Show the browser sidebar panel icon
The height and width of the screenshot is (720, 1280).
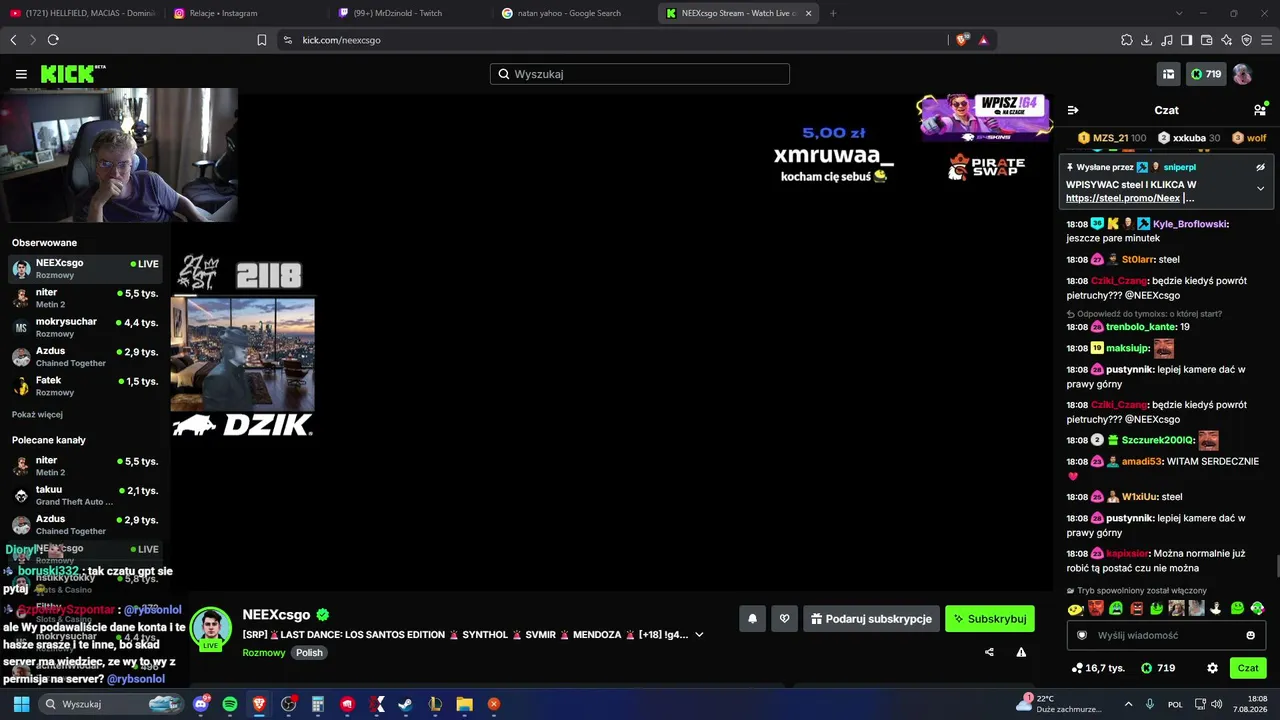(x=1186, y=40)
